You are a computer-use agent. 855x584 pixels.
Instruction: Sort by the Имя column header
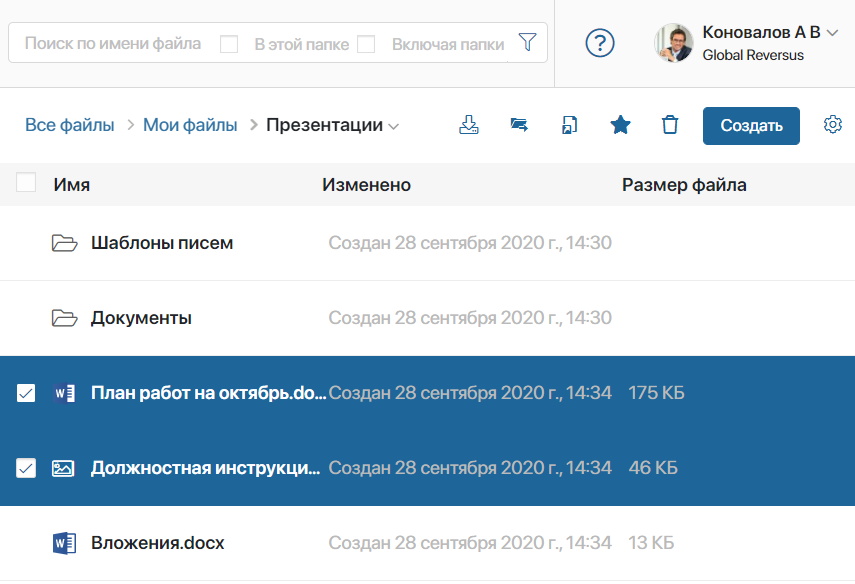(71, 185)
